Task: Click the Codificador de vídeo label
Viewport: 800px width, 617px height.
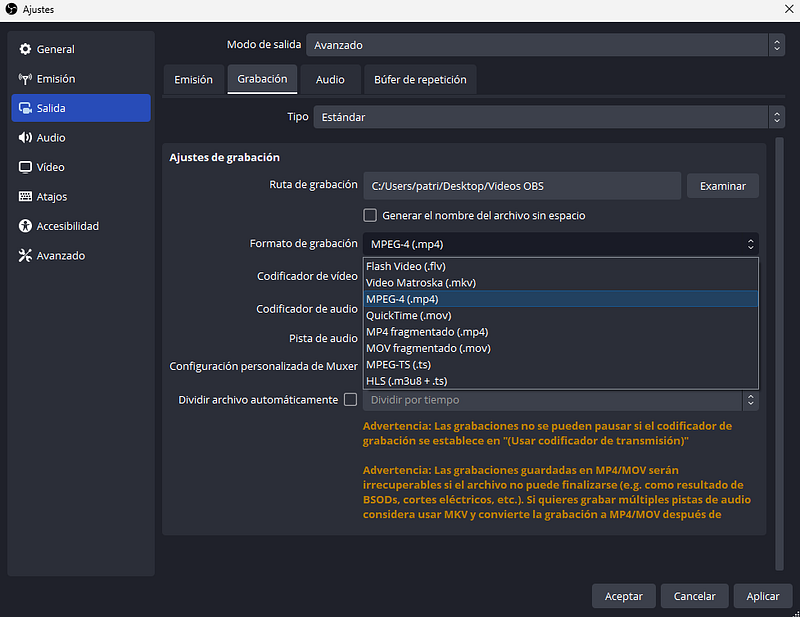Action: coord(307,276)
